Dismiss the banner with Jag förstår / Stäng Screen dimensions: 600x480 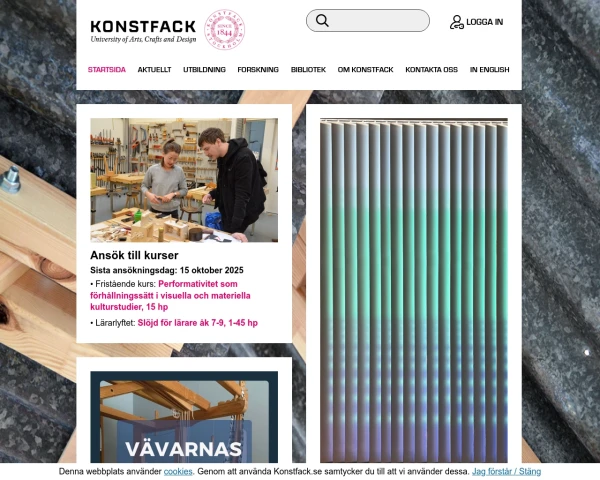point(506,472)
